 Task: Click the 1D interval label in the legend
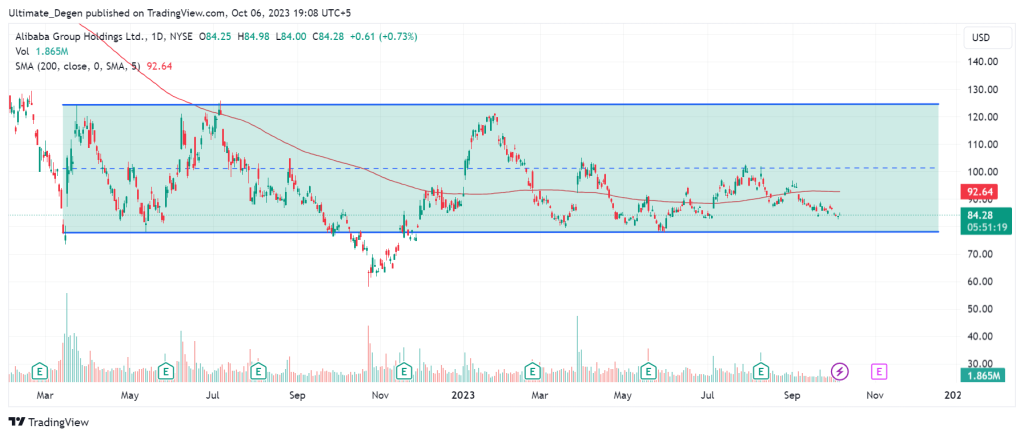point(156,37)
